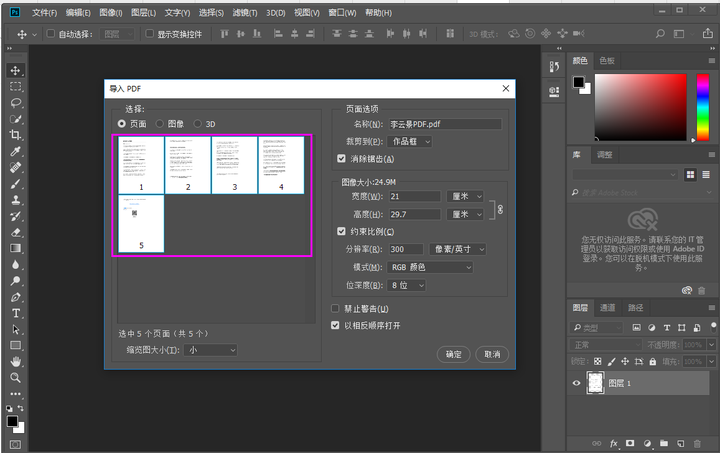This screenshot has width=720, height=453.
Task: Select the Clone Stamp tool
Action: pyautogui.click(x=15, y=200)
